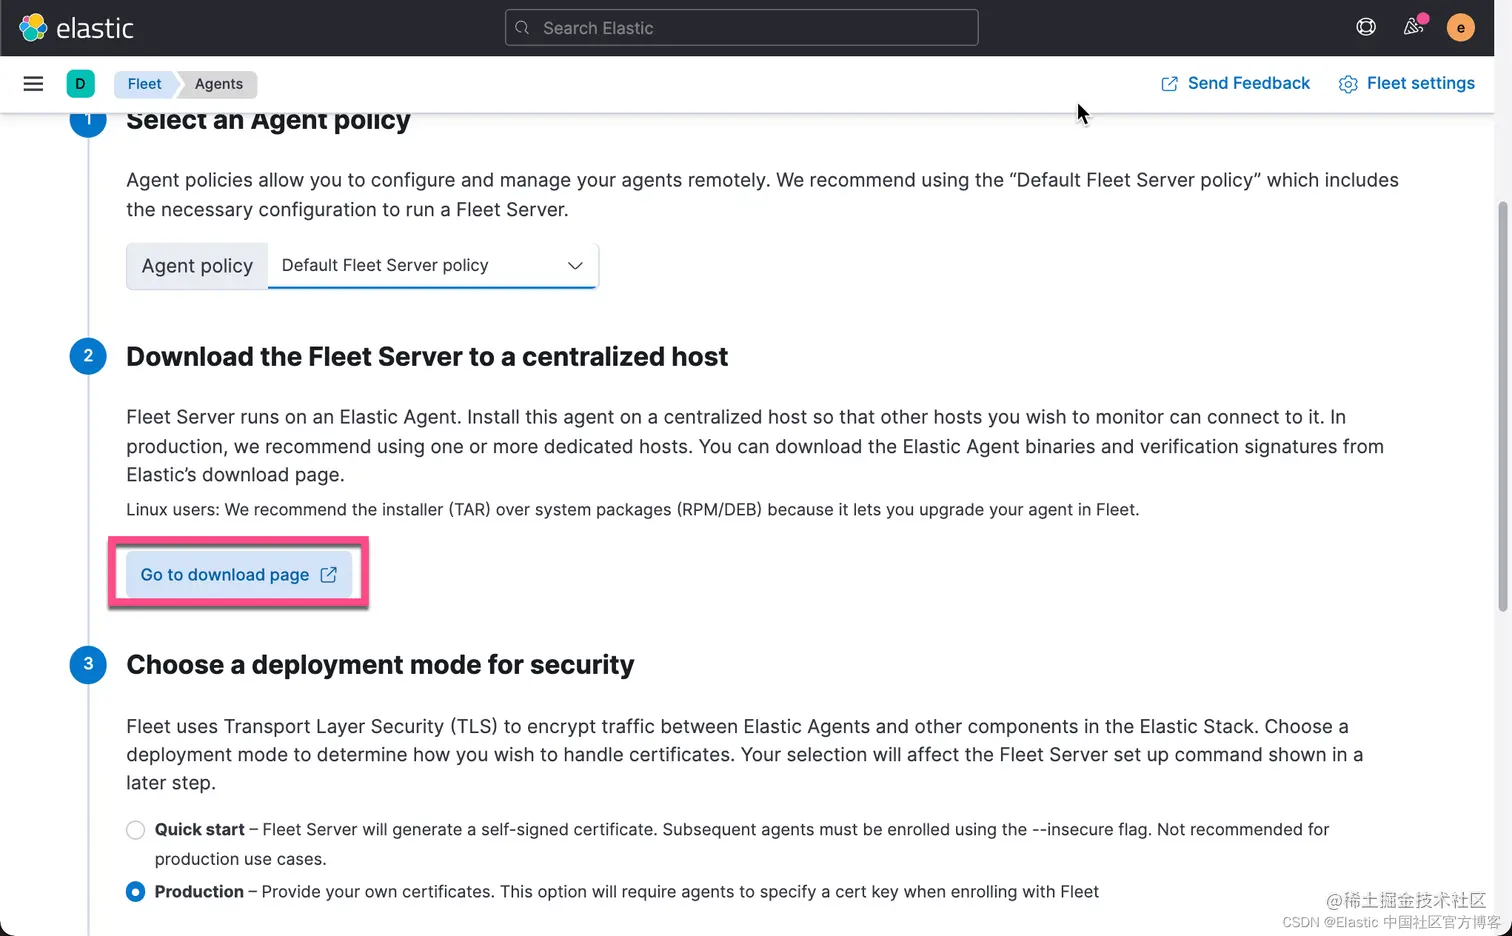Open the newsfeed celebration icon
Screen dimensions: 1512x936
coord(1414,28)
